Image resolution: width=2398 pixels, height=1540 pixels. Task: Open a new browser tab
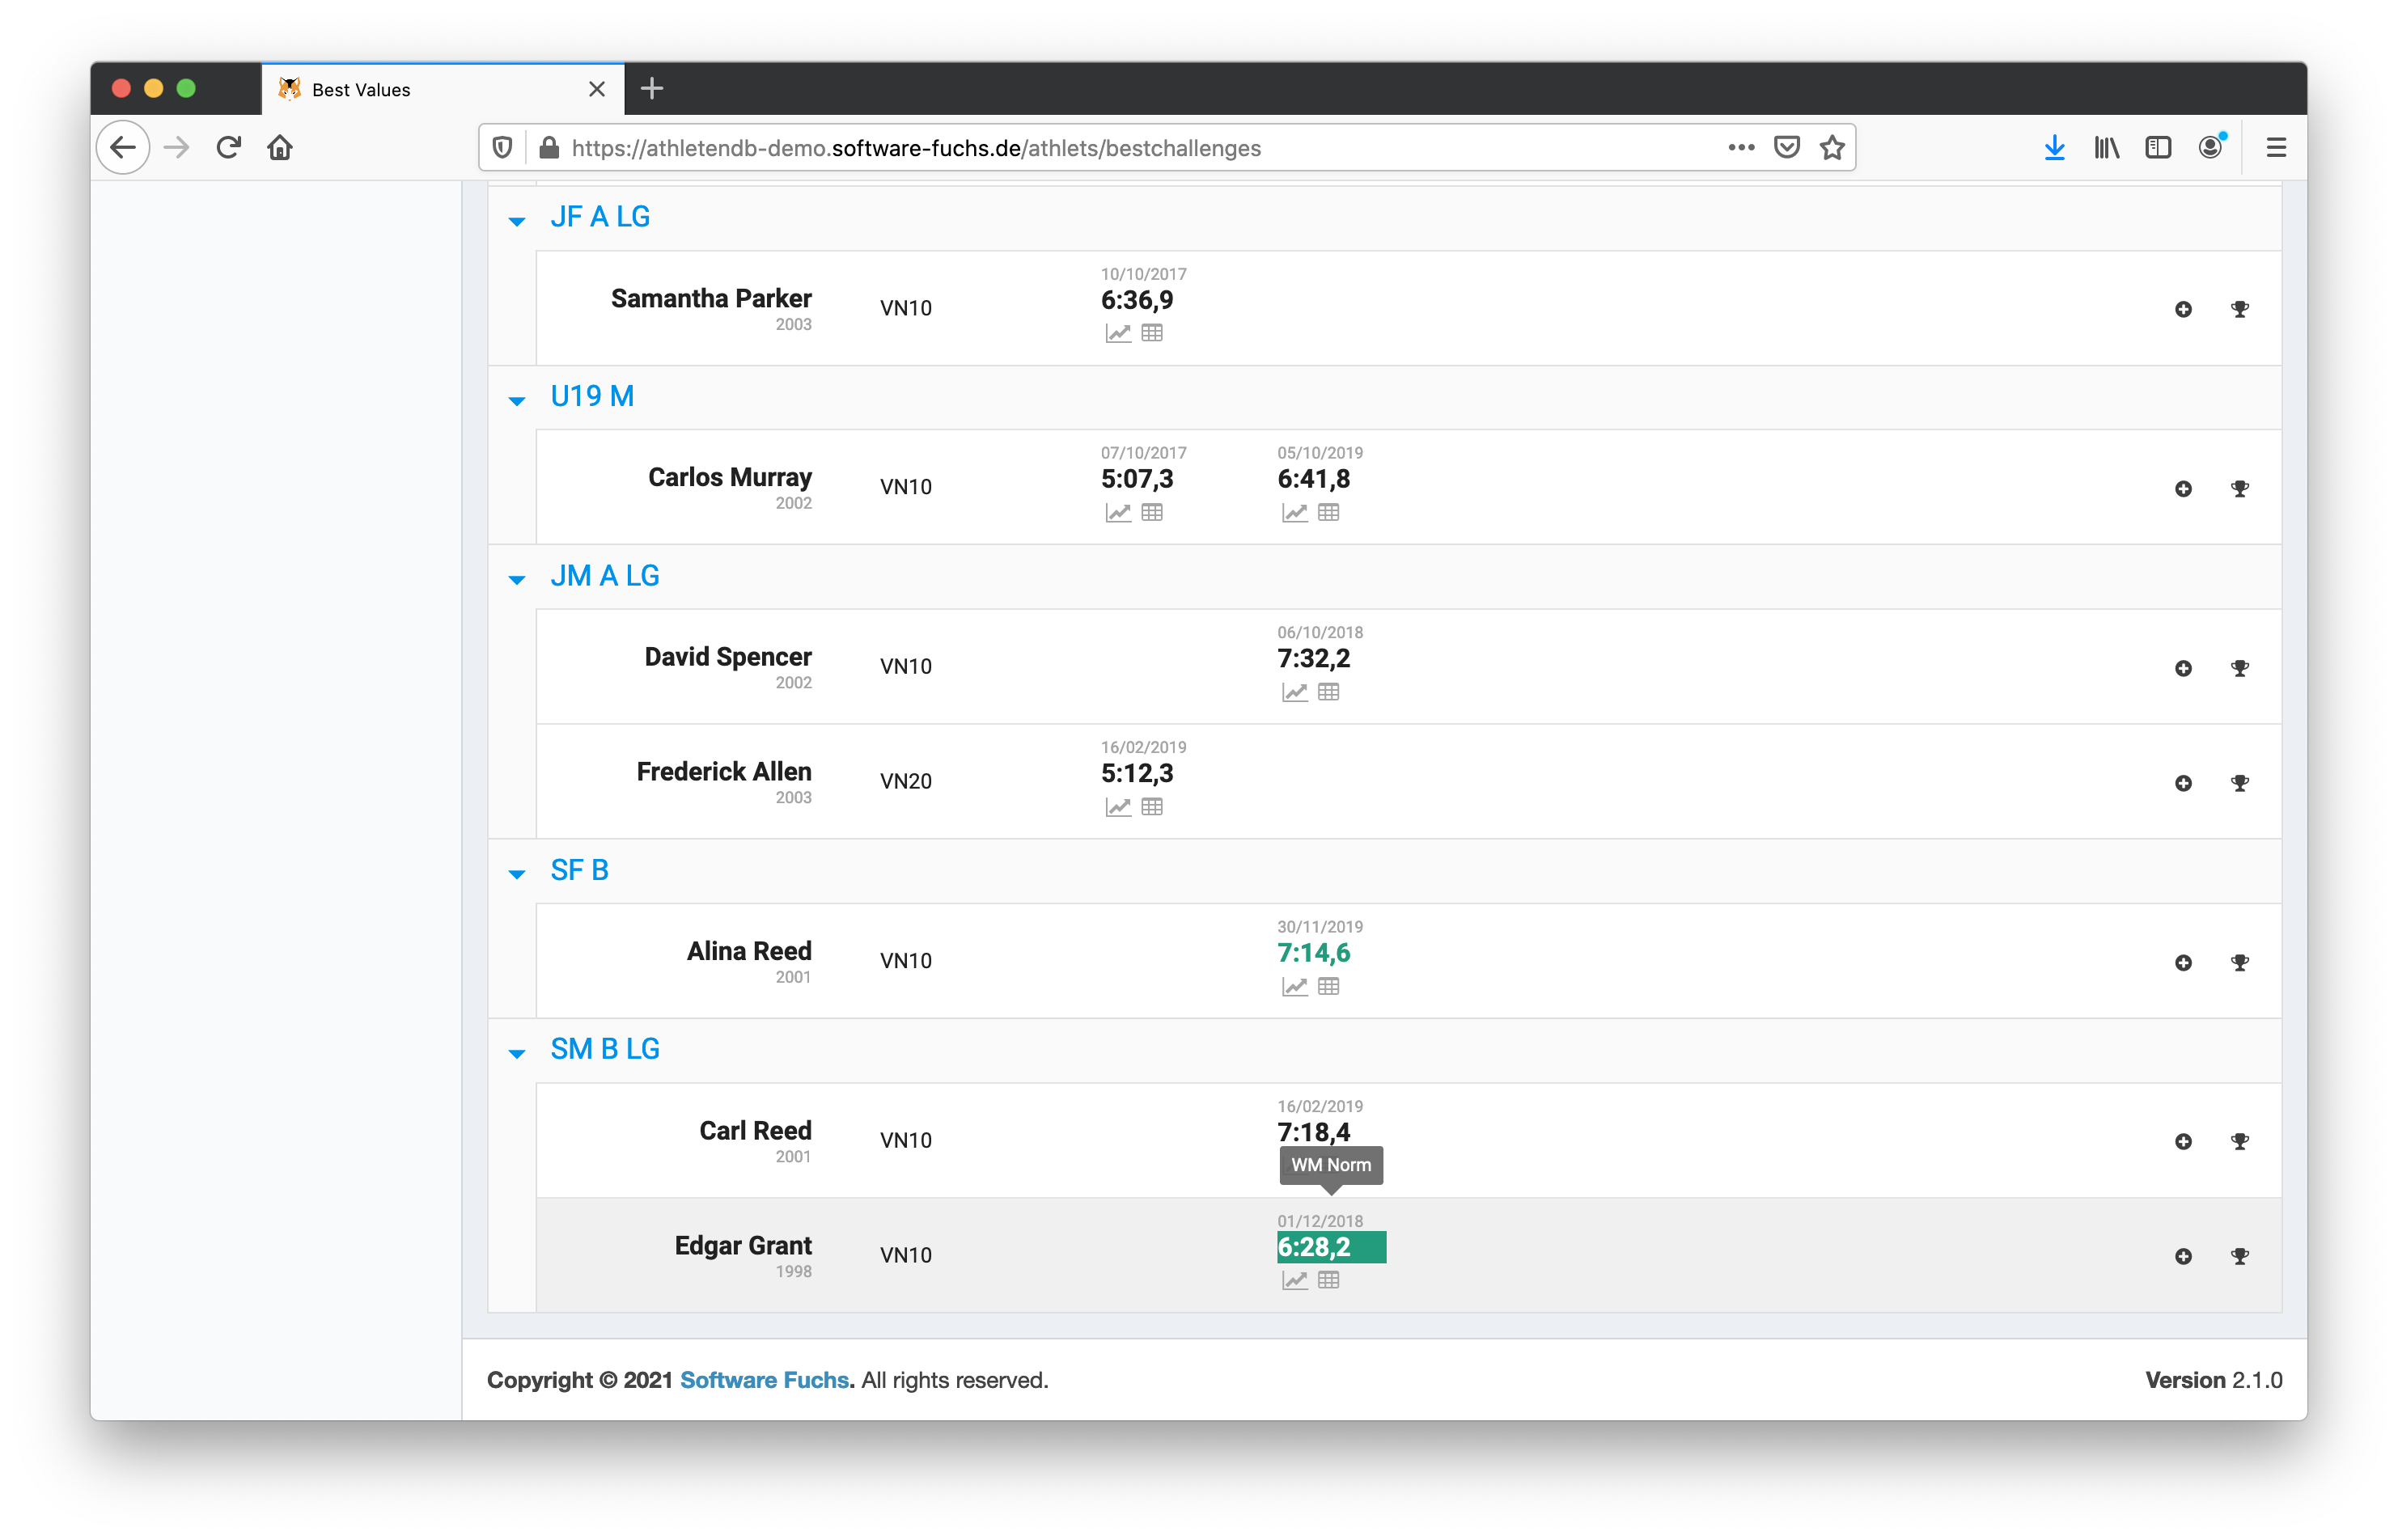pos(652,89)
